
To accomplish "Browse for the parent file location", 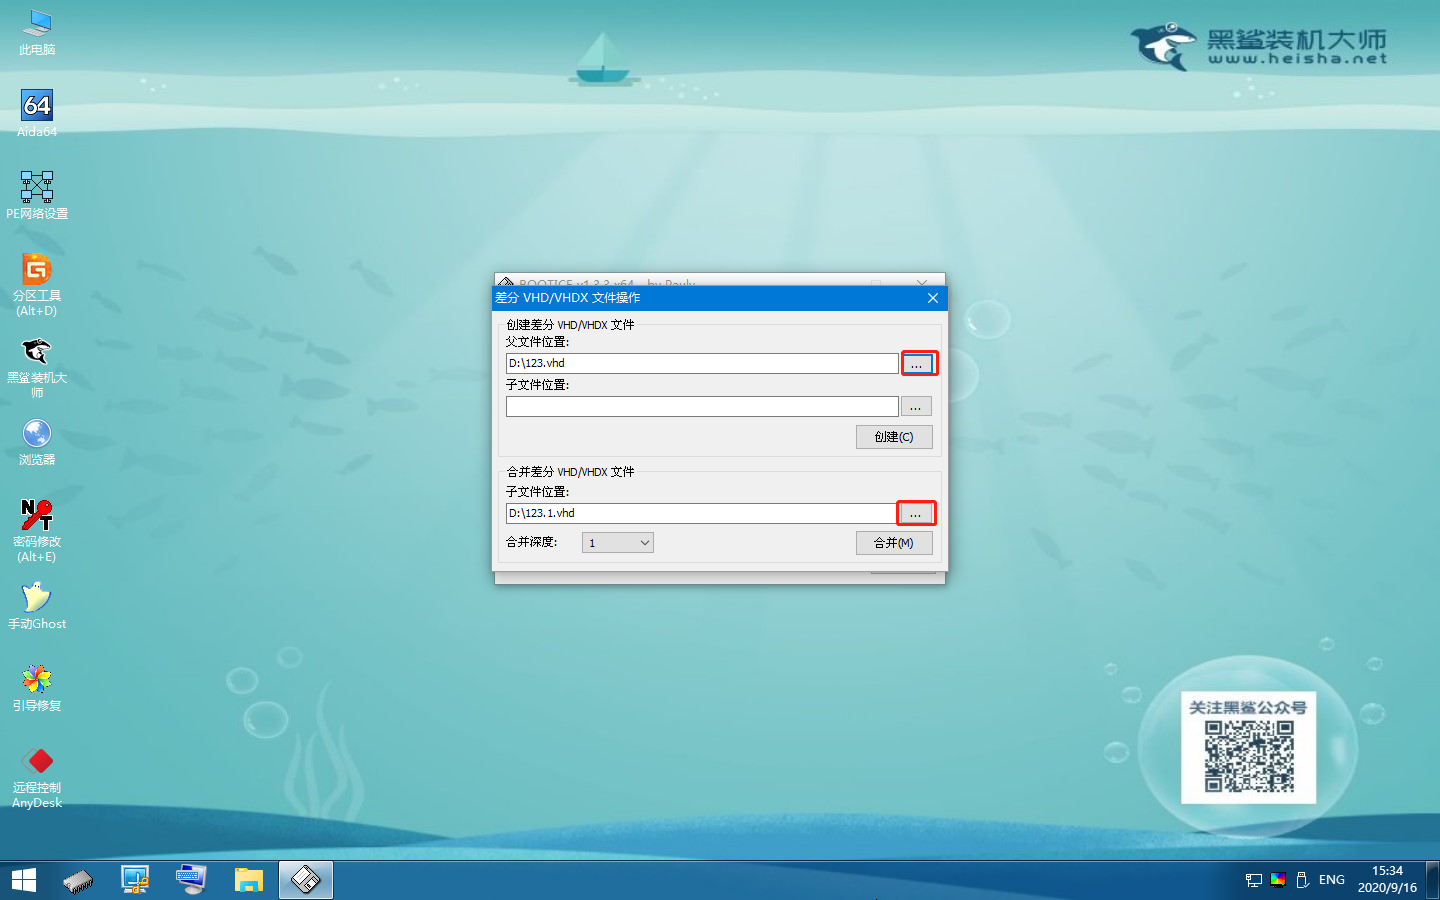I will [x=919, y=364].
